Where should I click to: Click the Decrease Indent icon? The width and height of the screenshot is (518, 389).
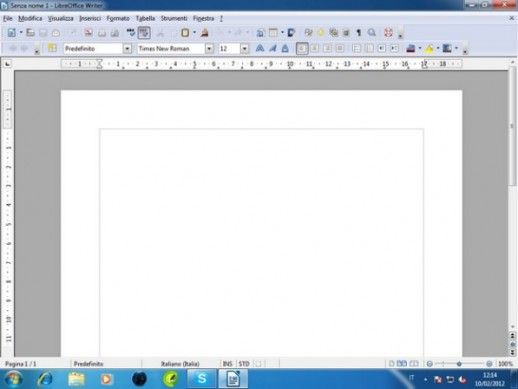click(382, 48)
